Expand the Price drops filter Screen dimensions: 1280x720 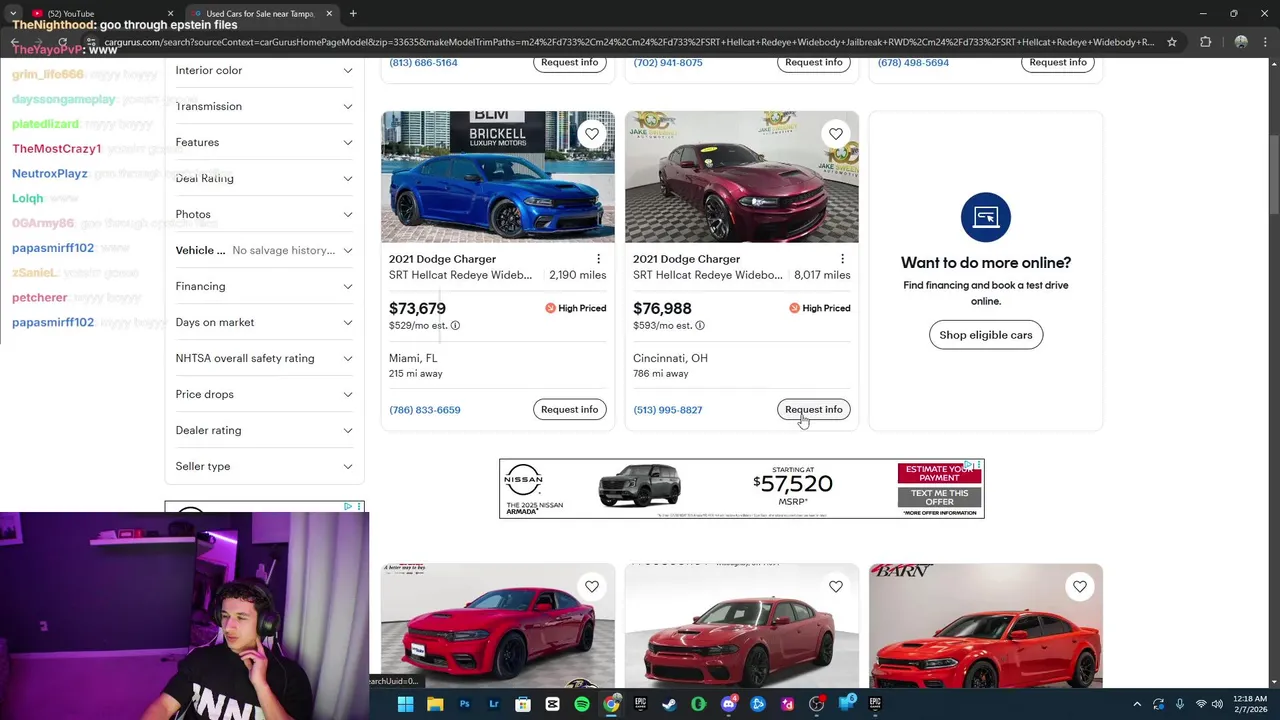pyautogui.click(x=264, y=394)
